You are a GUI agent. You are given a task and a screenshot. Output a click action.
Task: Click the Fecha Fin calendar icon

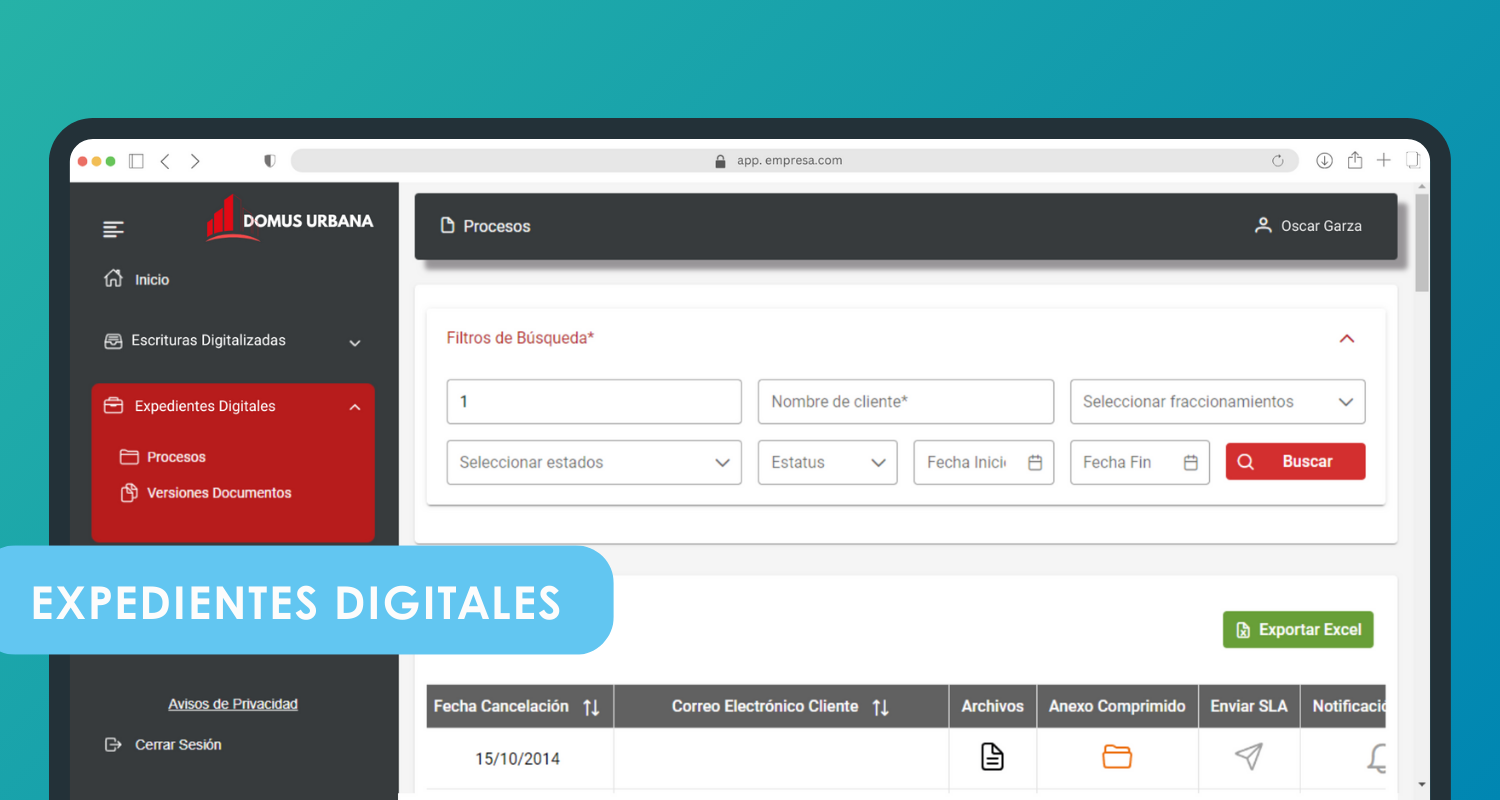point(1190,463)
